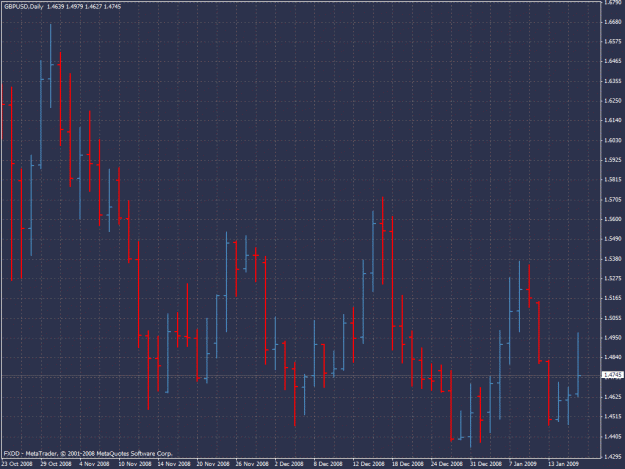
Task: Click the 13 Jan 2009 date label
Action: (x=563, y=464)
